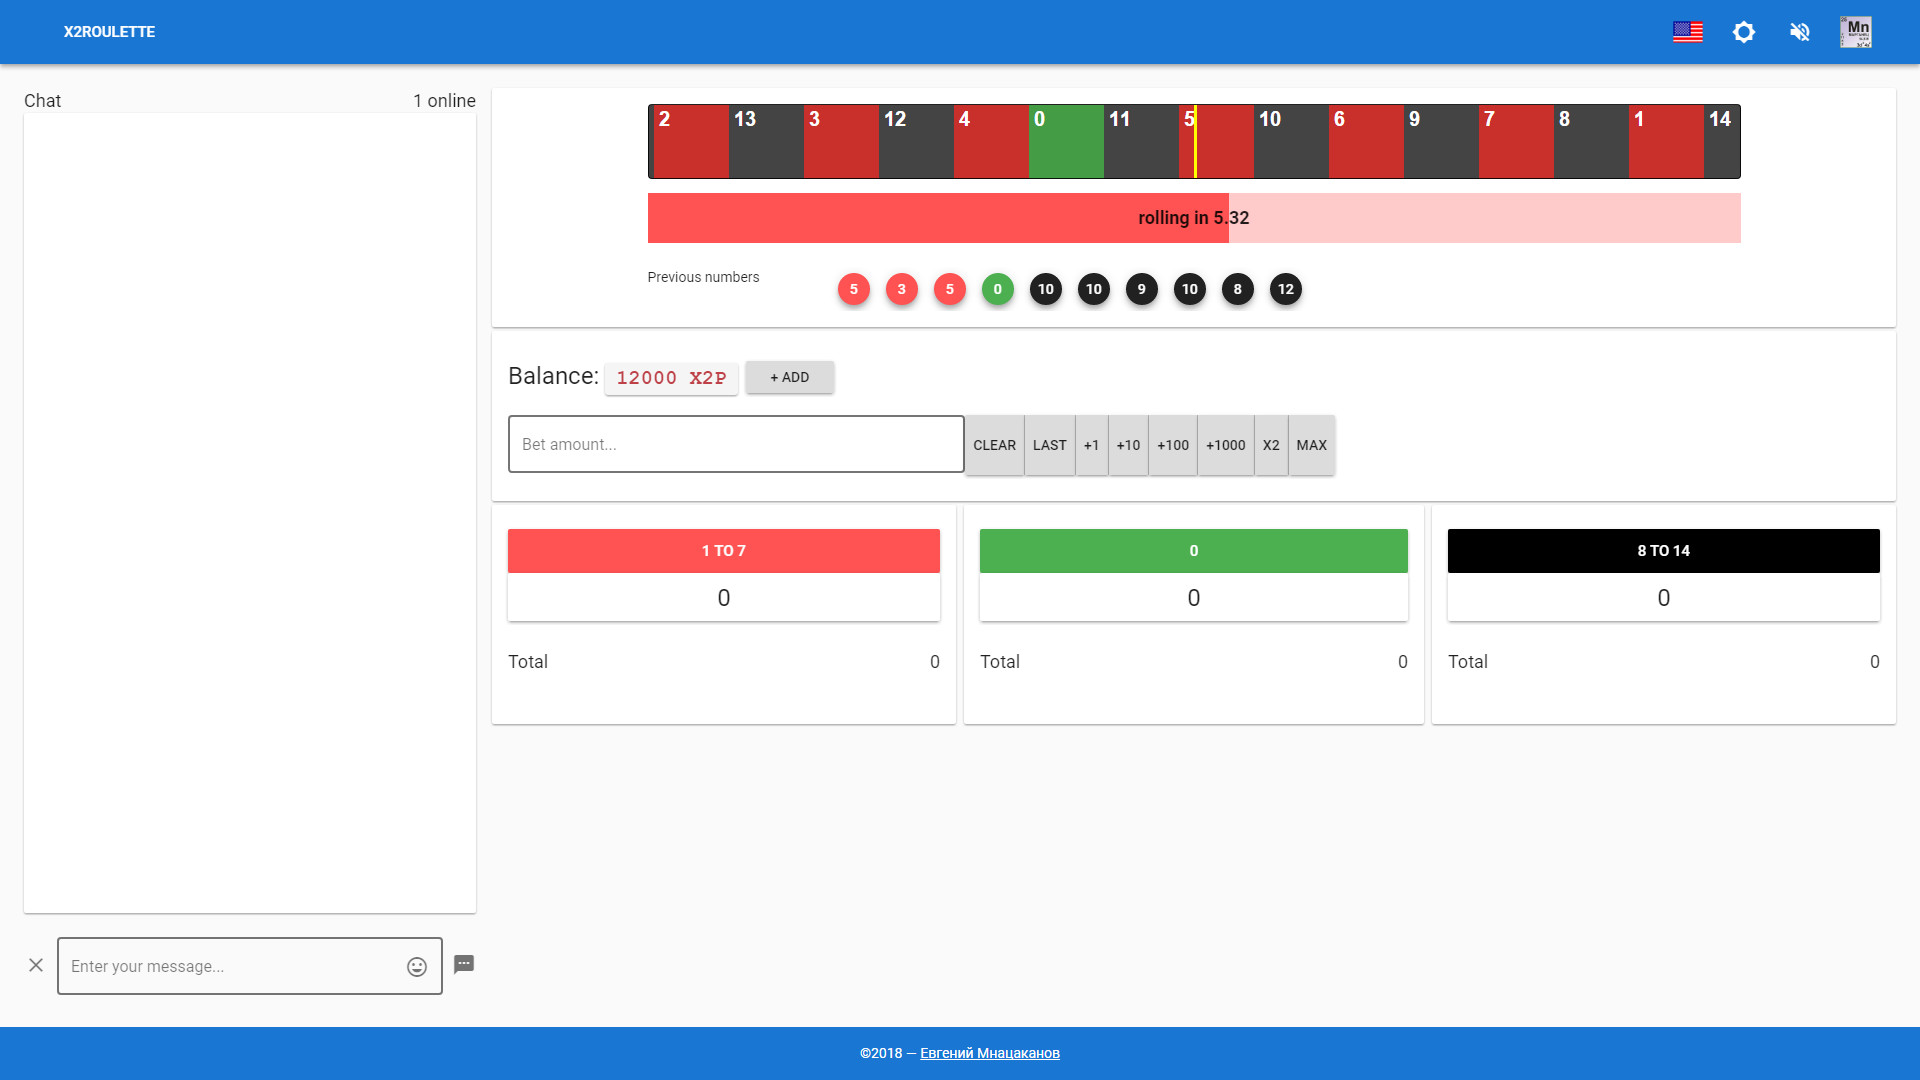Open the Mn user profile avatar
Viewport: 1920px width, 1080px height.
click(1856, 32)
